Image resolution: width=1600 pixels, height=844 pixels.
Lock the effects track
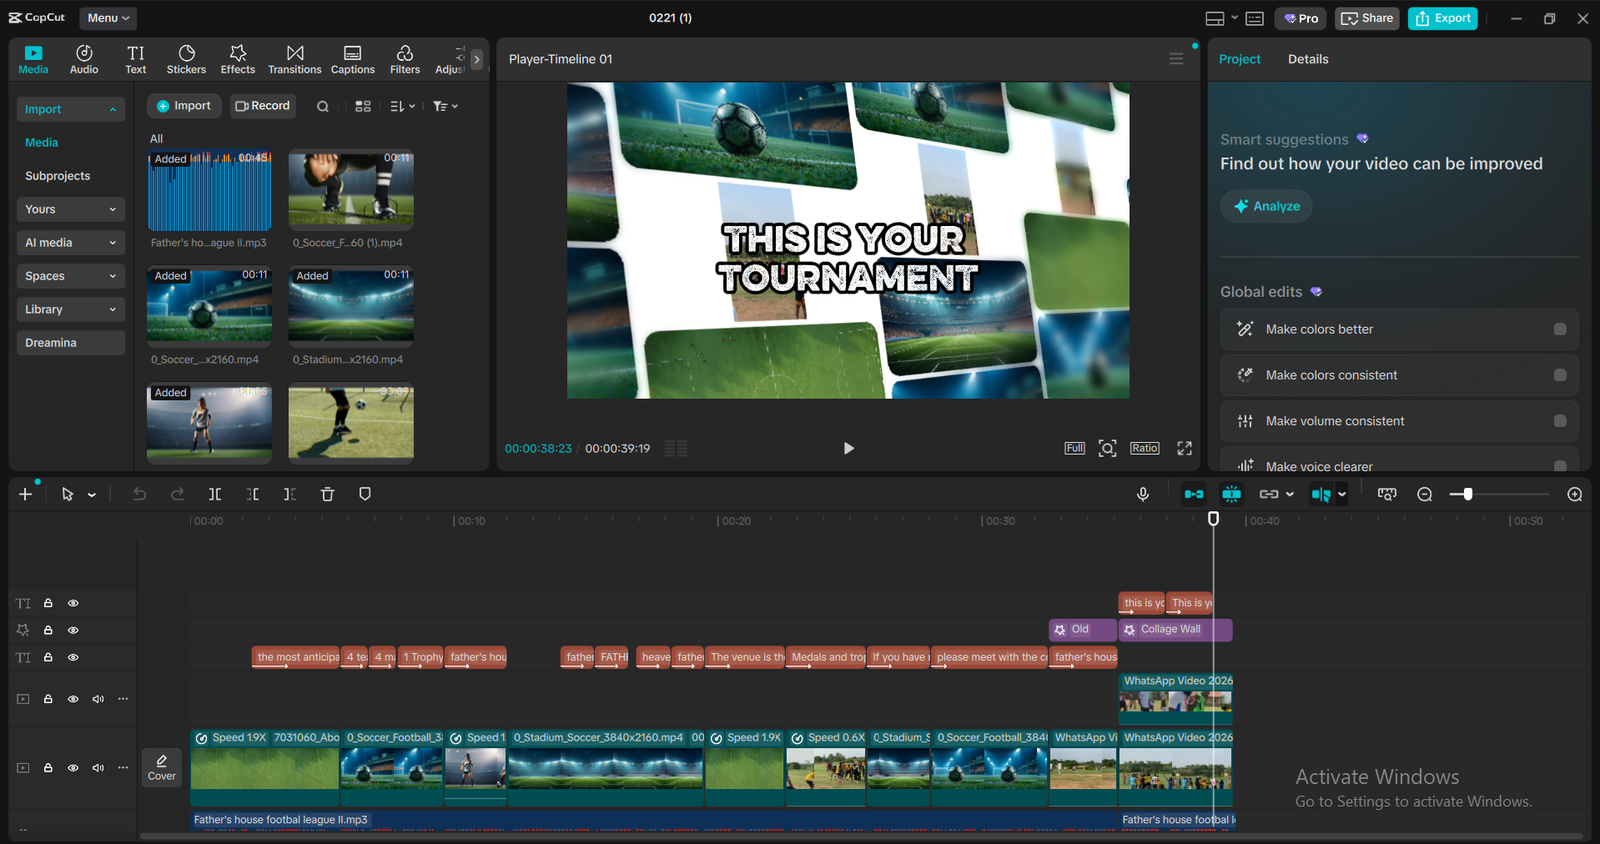pos(48,630)
